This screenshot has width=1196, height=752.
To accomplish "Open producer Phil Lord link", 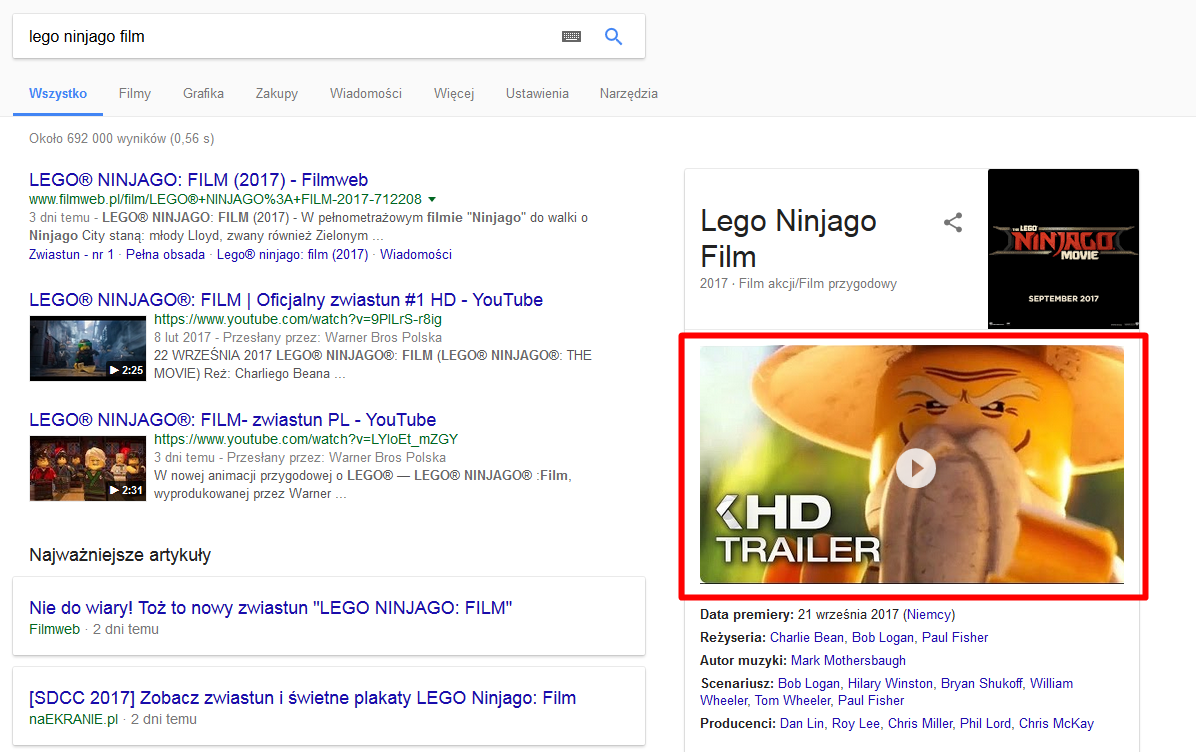I will tap(985, 723).
